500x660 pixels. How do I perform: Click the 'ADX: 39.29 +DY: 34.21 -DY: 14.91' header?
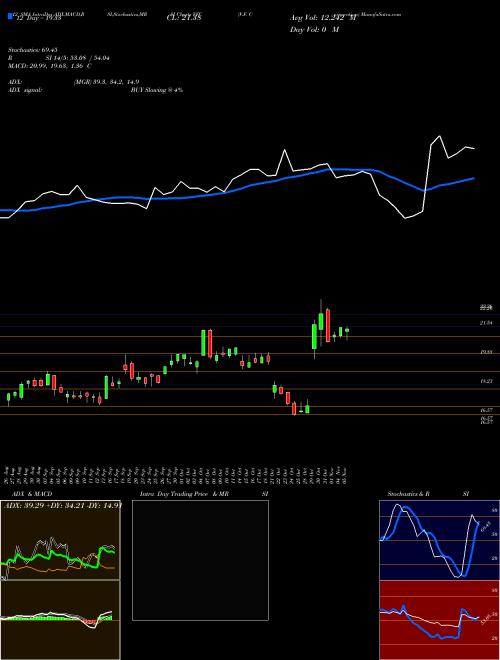pyautogui.click(x=63, y=505)
